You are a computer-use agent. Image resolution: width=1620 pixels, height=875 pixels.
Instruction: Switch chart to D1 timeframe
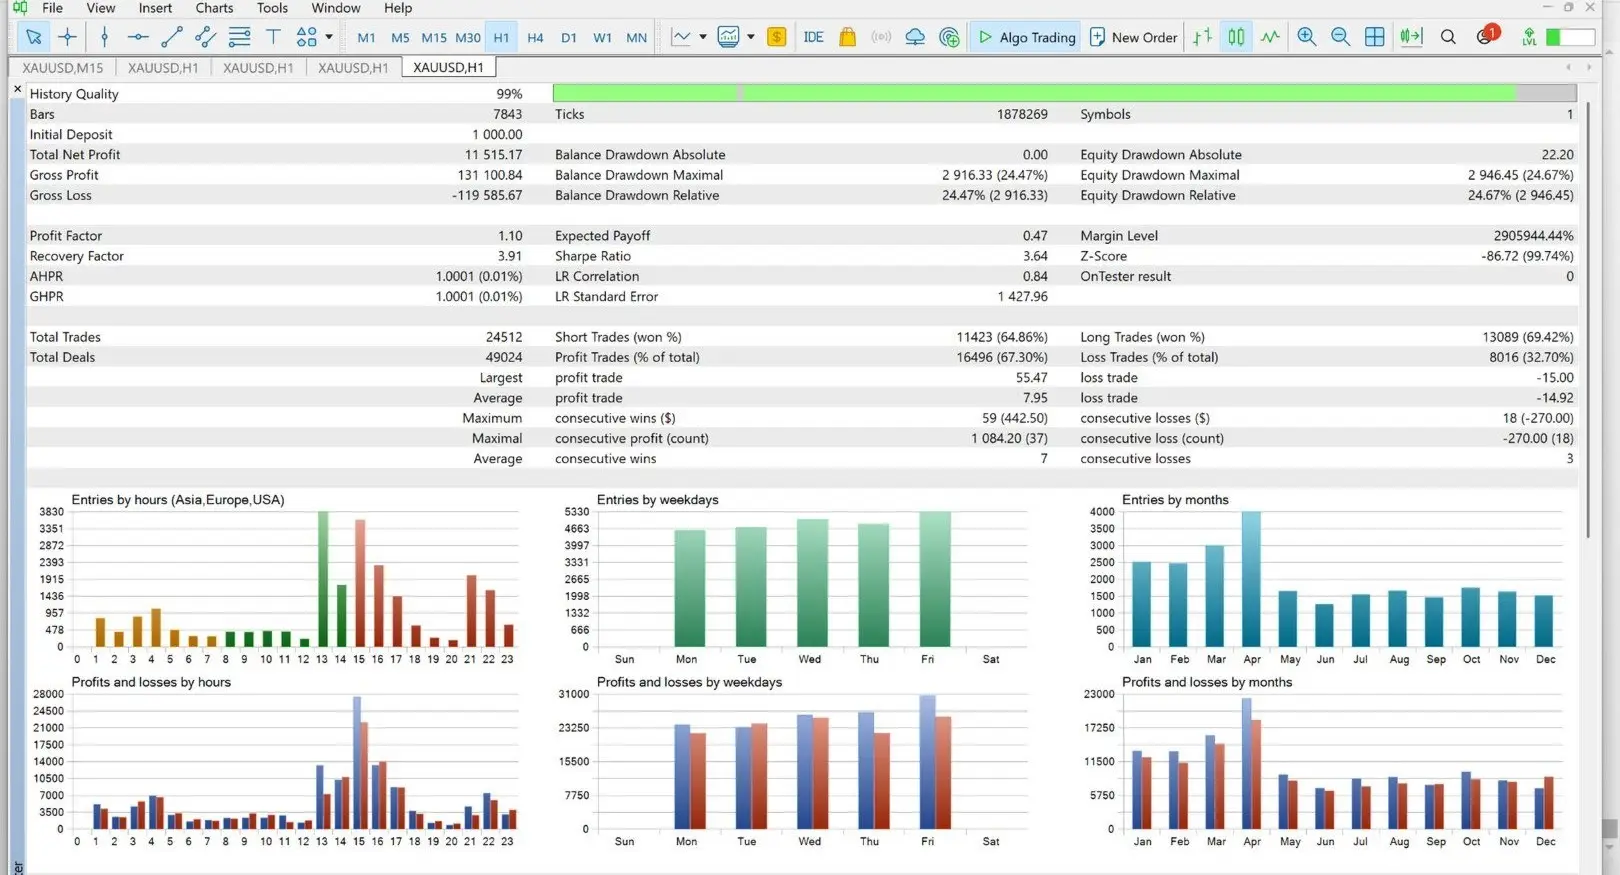click(569, 37)
